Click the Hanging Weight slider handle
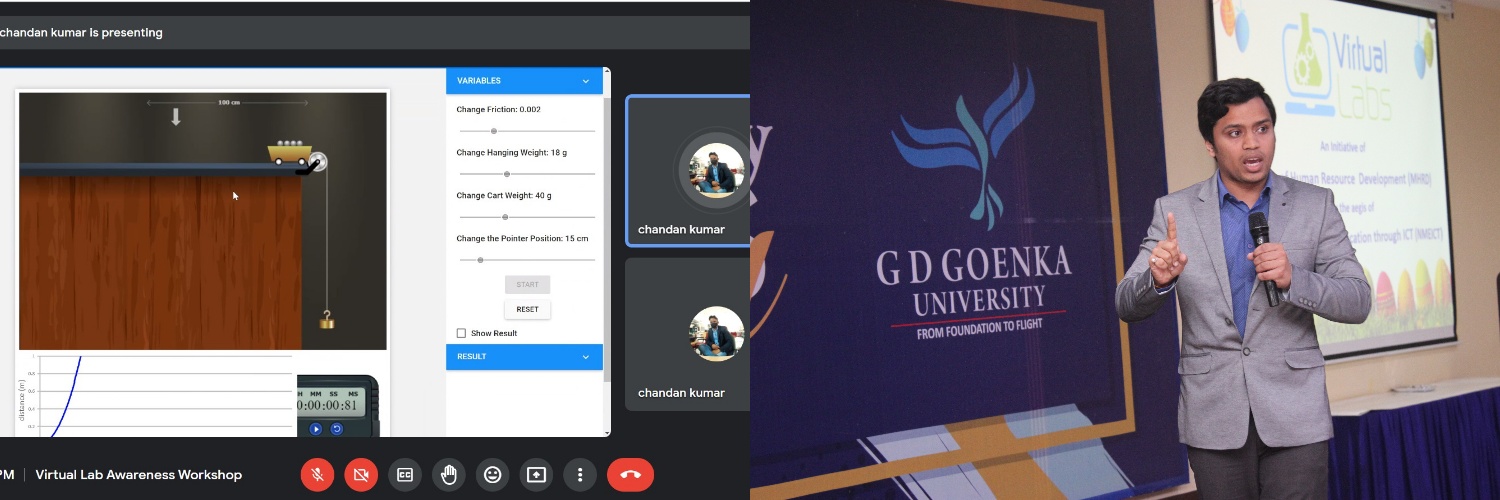1500x500 pixels. 505,174
